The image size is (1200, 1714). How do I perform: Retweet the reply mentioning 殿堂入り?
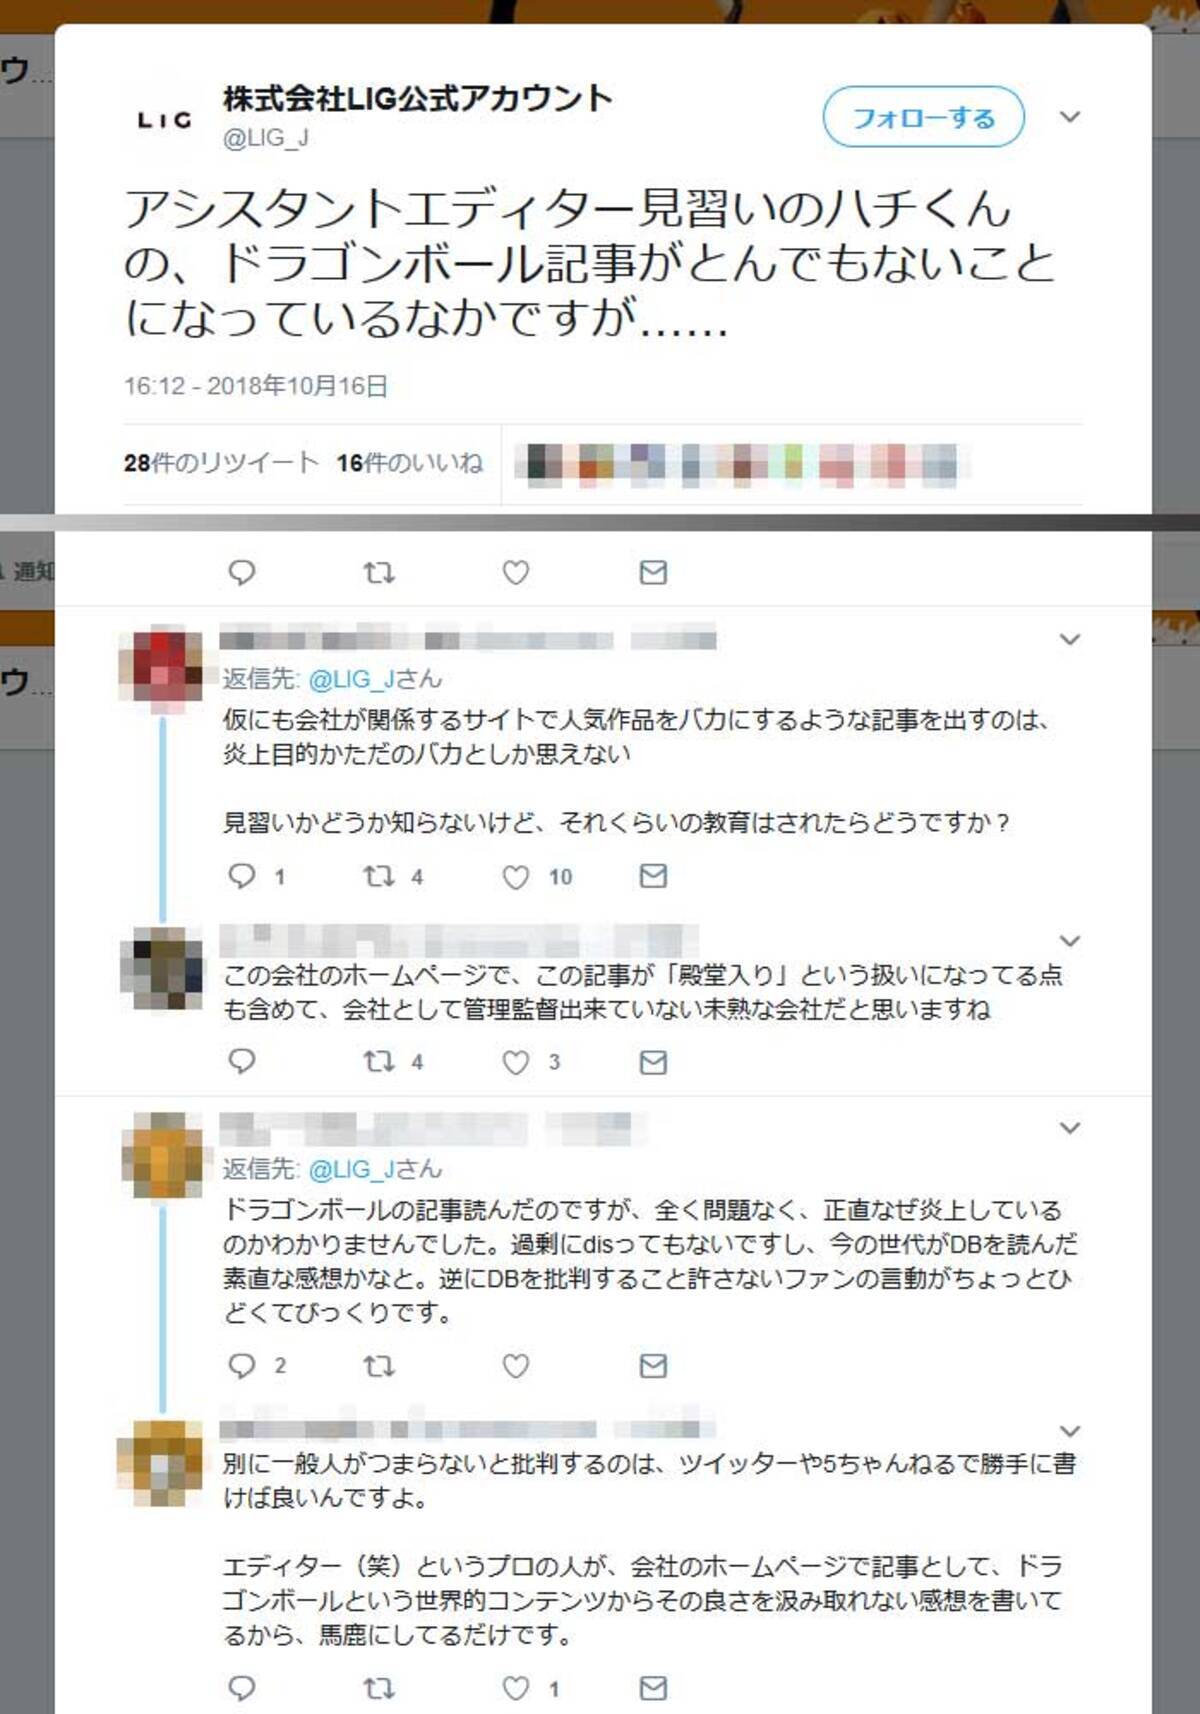tap(379, 1061)
